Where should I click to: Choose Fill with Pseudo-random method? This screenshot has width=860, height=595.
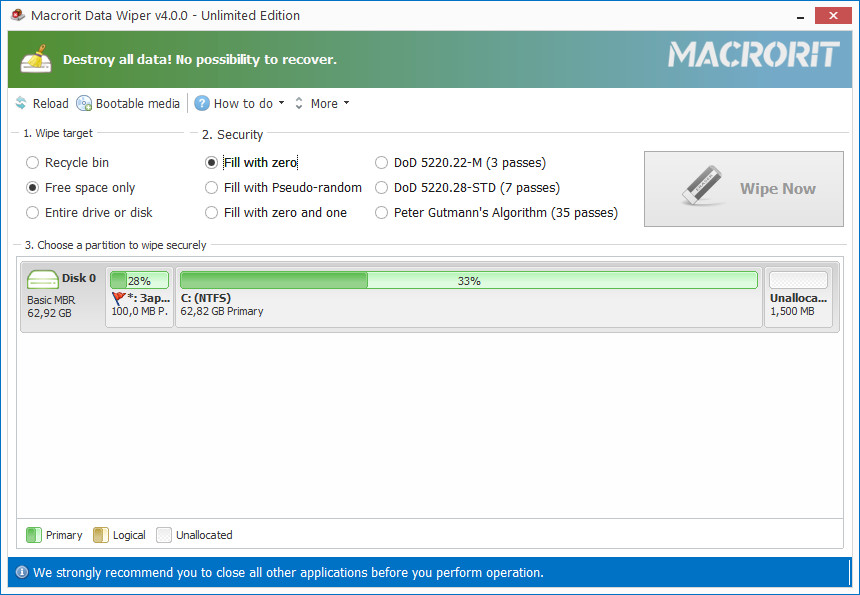point(284,188)
